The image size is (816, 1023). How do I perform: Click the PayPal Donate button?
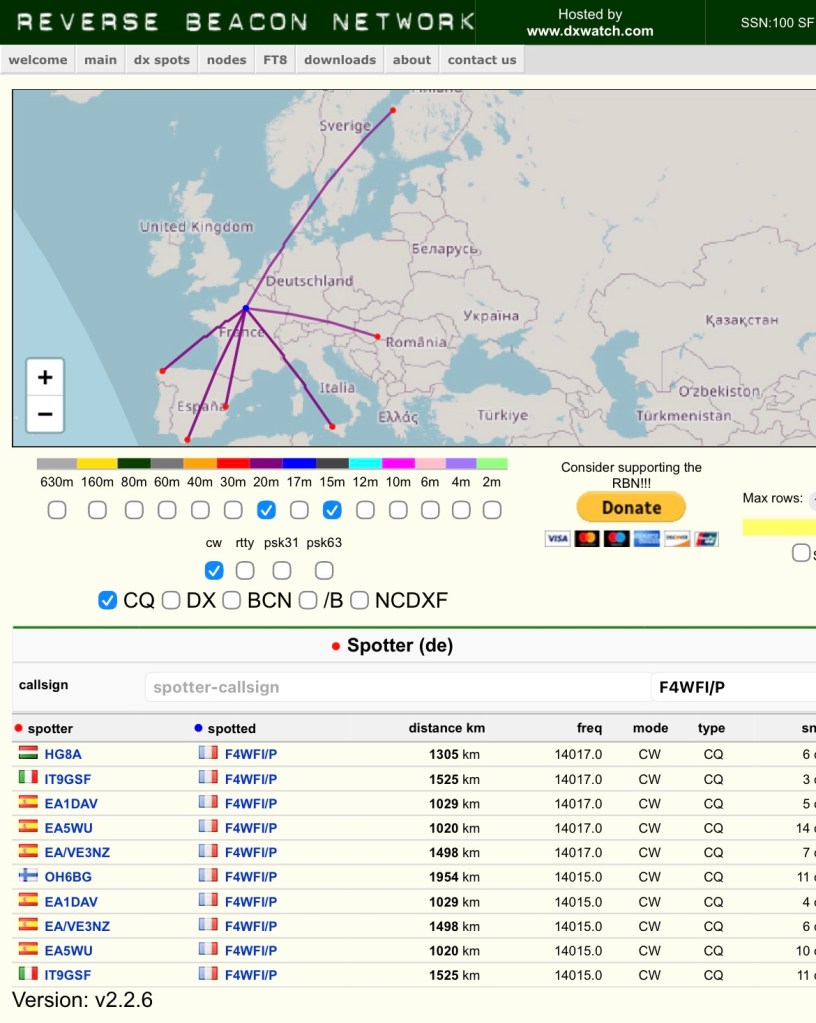(x=631, y=507)
